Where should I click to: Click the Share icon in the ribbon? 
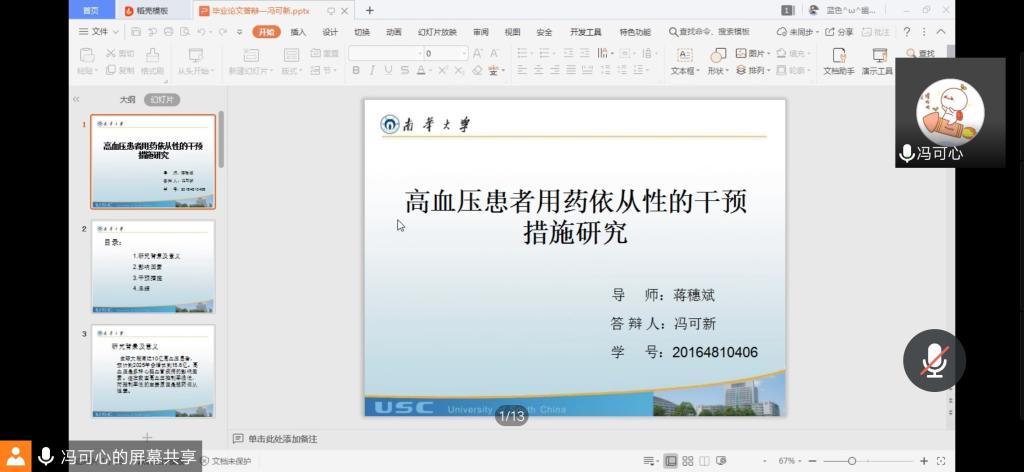point(838,32)
